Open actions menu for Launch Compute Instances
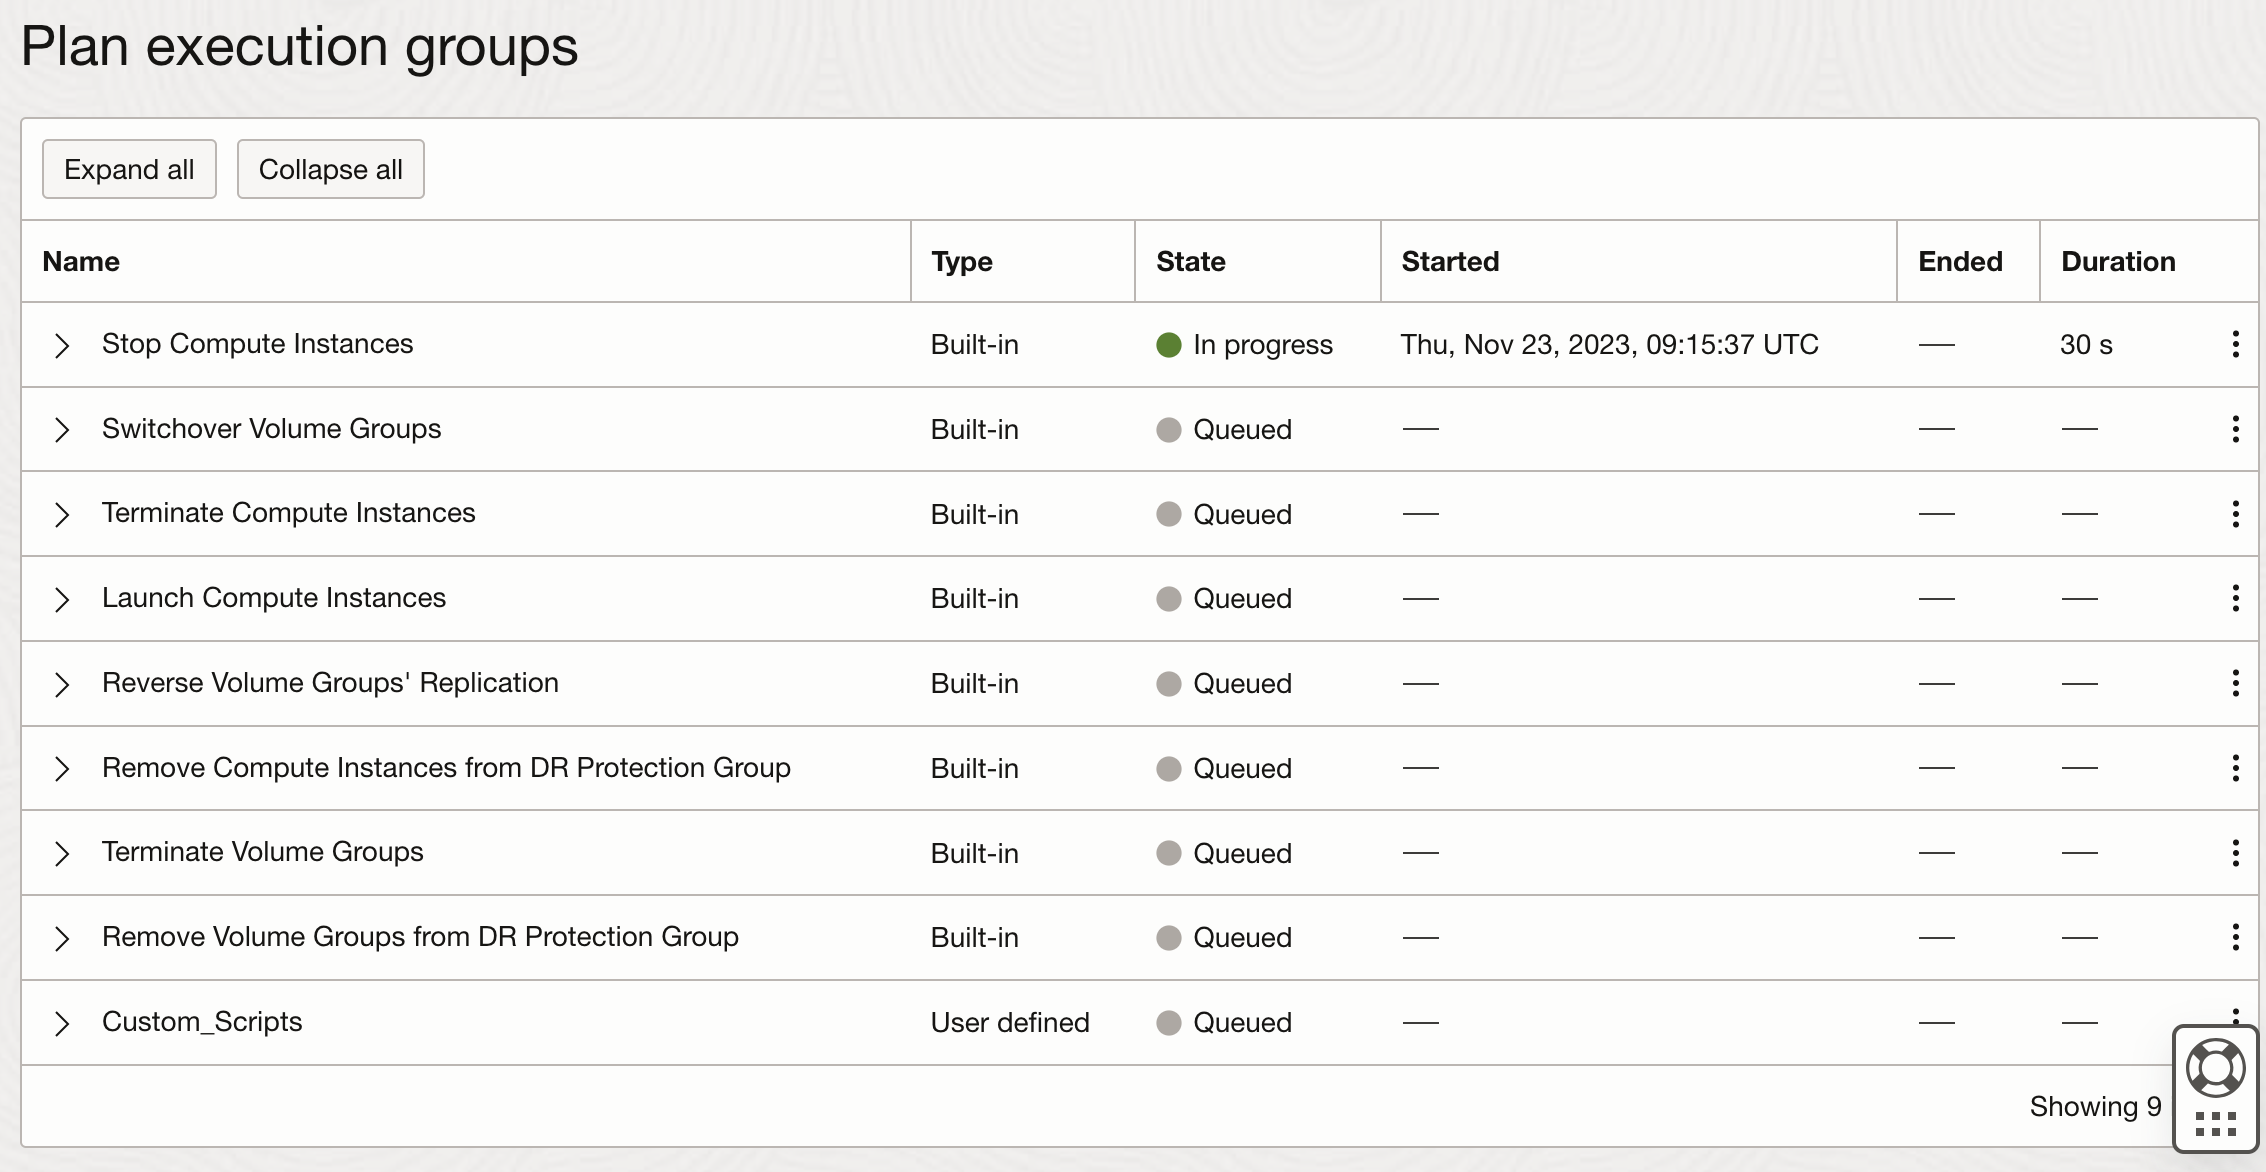This screenshot has width=2266, height=1172. pos(2235,598)
